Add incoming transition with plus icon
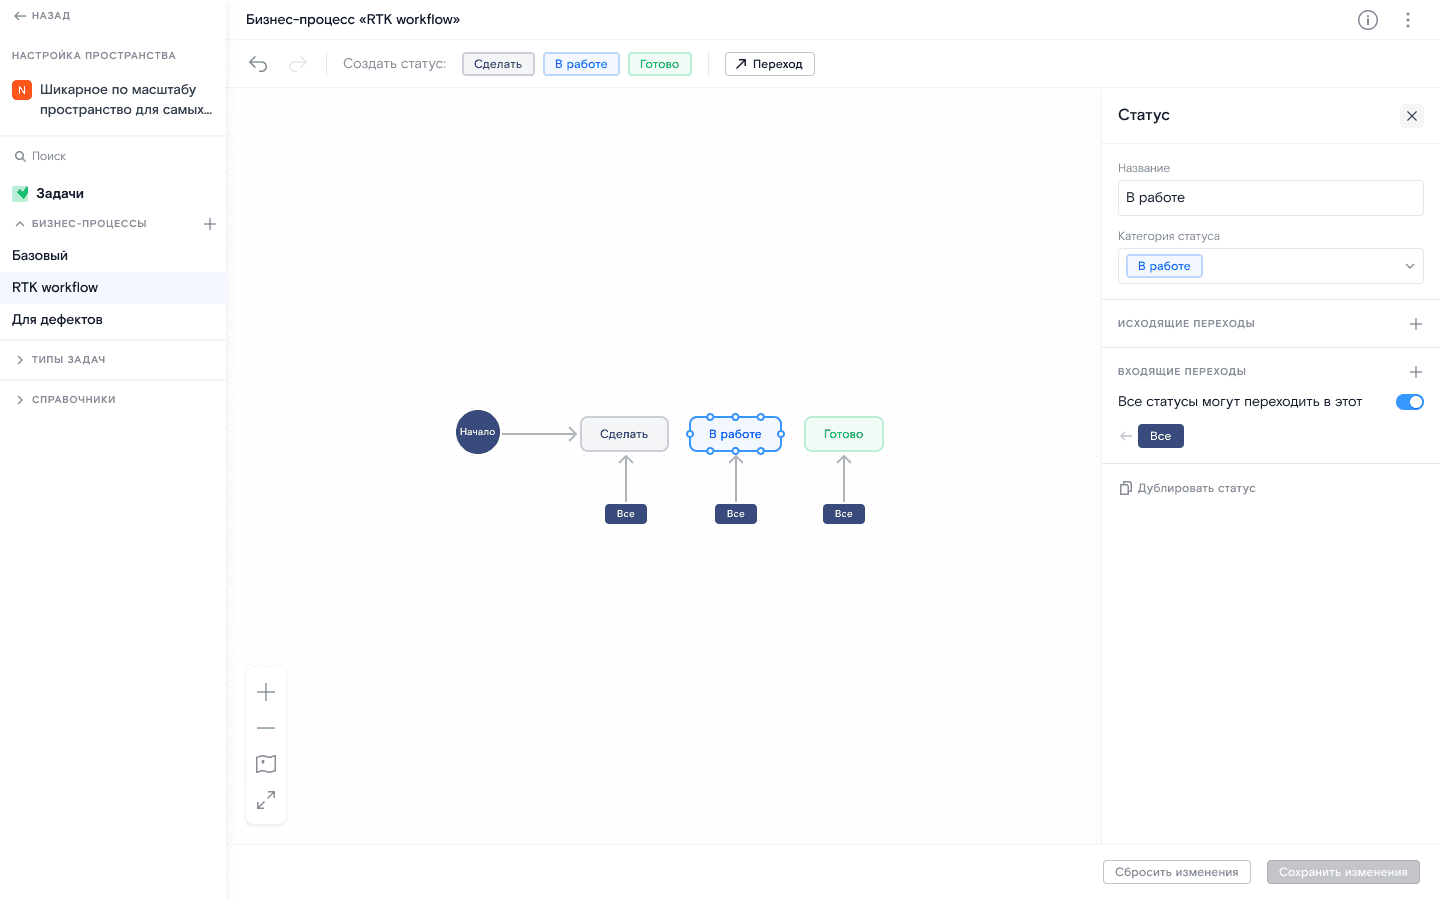Screen dimensions: 1440x900 coord(1416,372)
